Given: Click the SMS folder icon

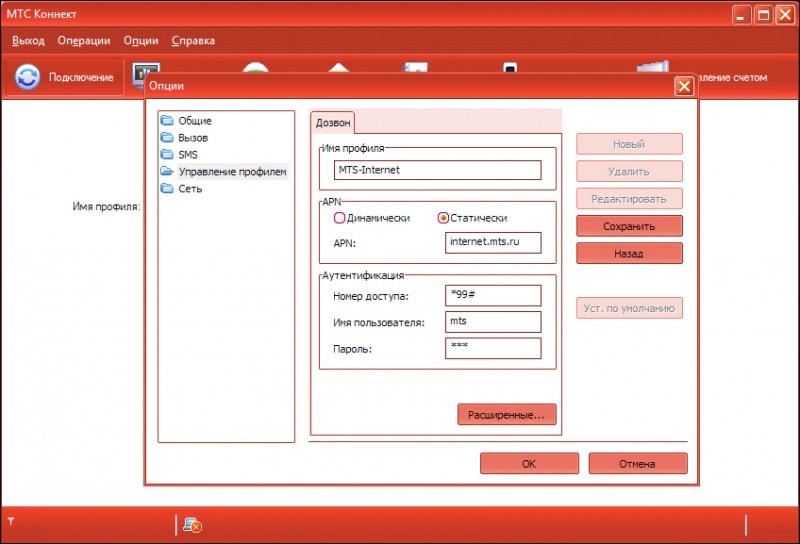Looking at the screenshot, I should [x=167, y=154].
